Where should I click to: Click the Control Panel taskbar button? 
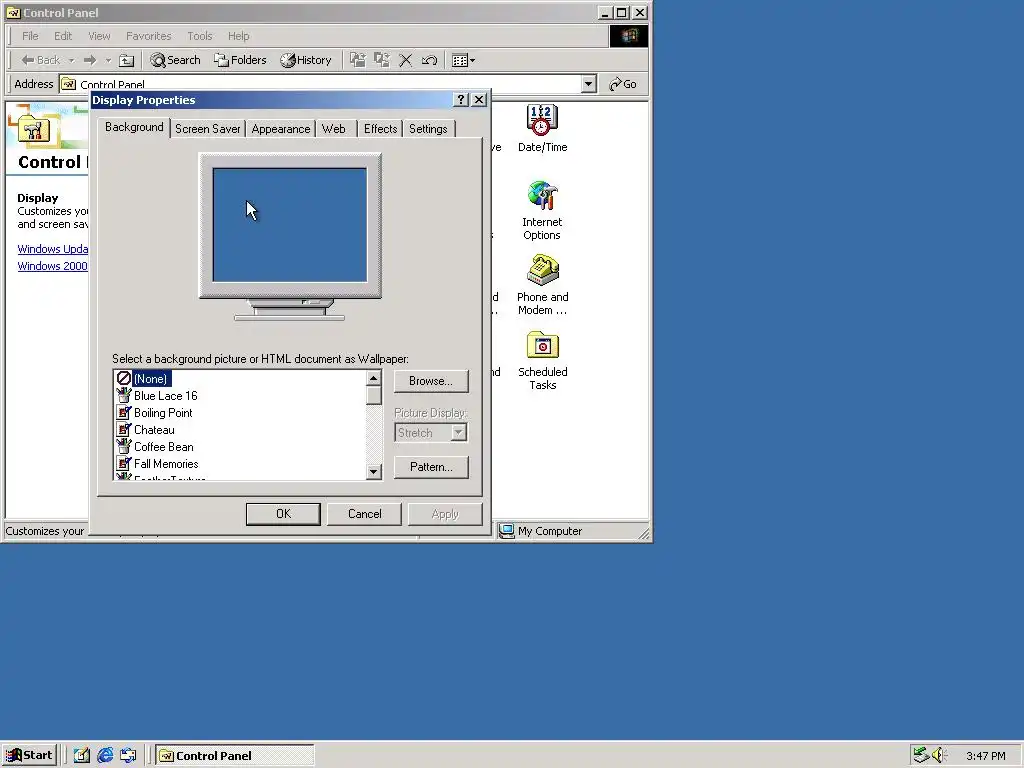(235, 756)
